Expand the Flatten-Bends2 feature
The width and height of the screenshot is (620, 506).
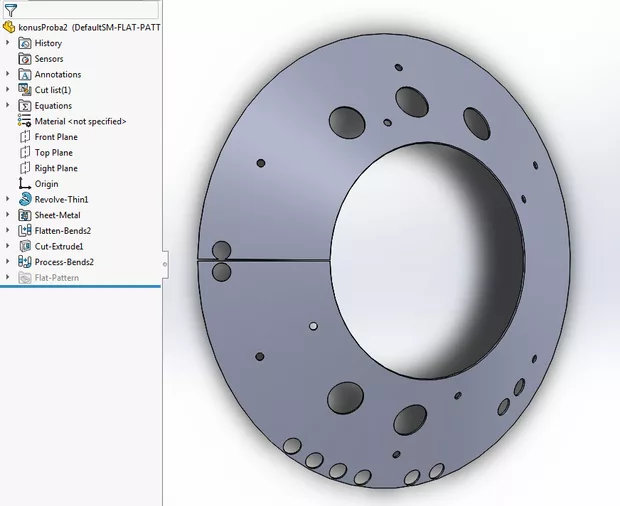(8, 230)
